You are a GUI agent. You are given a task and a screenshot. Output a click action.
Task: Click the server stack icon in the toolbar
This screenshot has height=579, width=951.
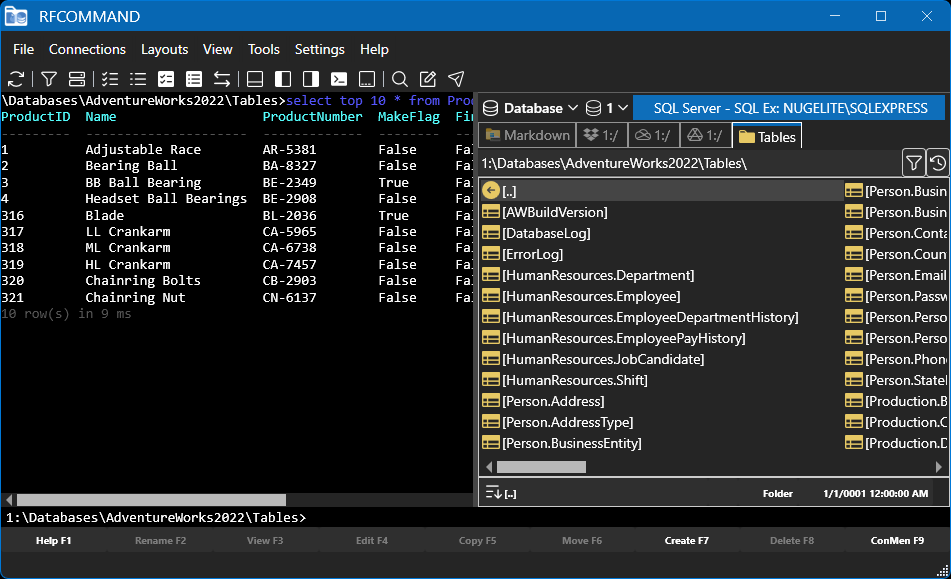(77, 79)
